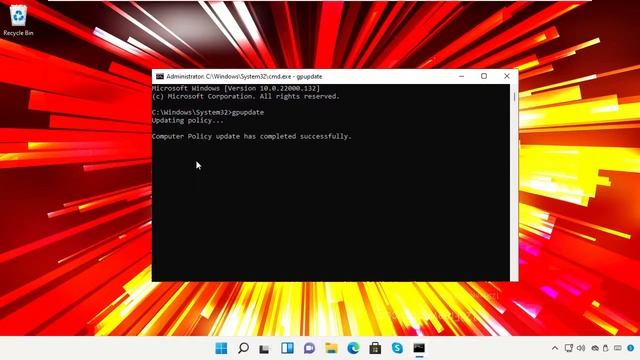640x360 pixels.
Task: Click the 'Microsoft Windows [Version 10.0.22000.132]' line
Action: tap(236, 88)
